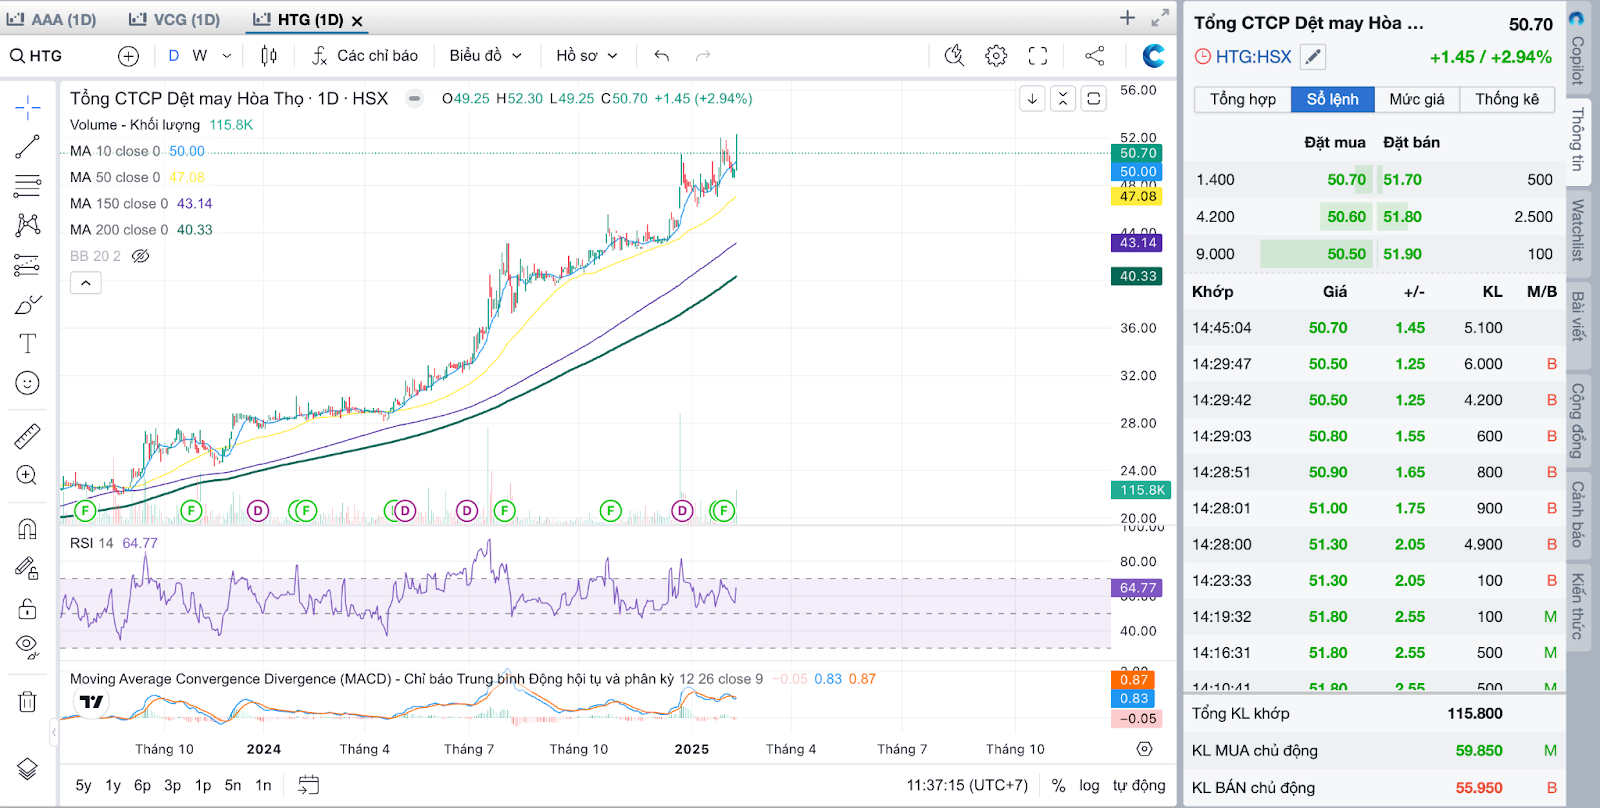Click the trash icon to remove drawings
Viewport: 1600px width, 808px height.
(x=27, y=701)
